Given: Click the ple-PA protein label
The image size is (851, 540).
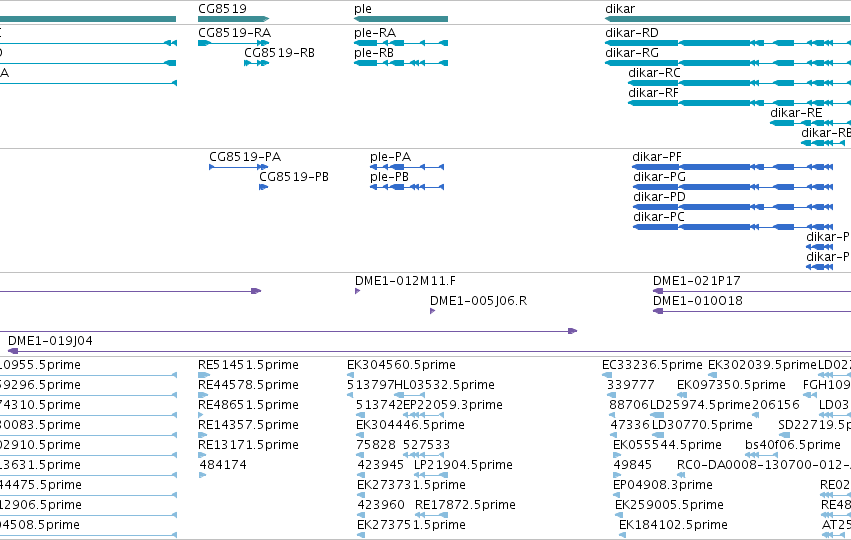Looking at the screenshot, I should click(x=391, y=157).
